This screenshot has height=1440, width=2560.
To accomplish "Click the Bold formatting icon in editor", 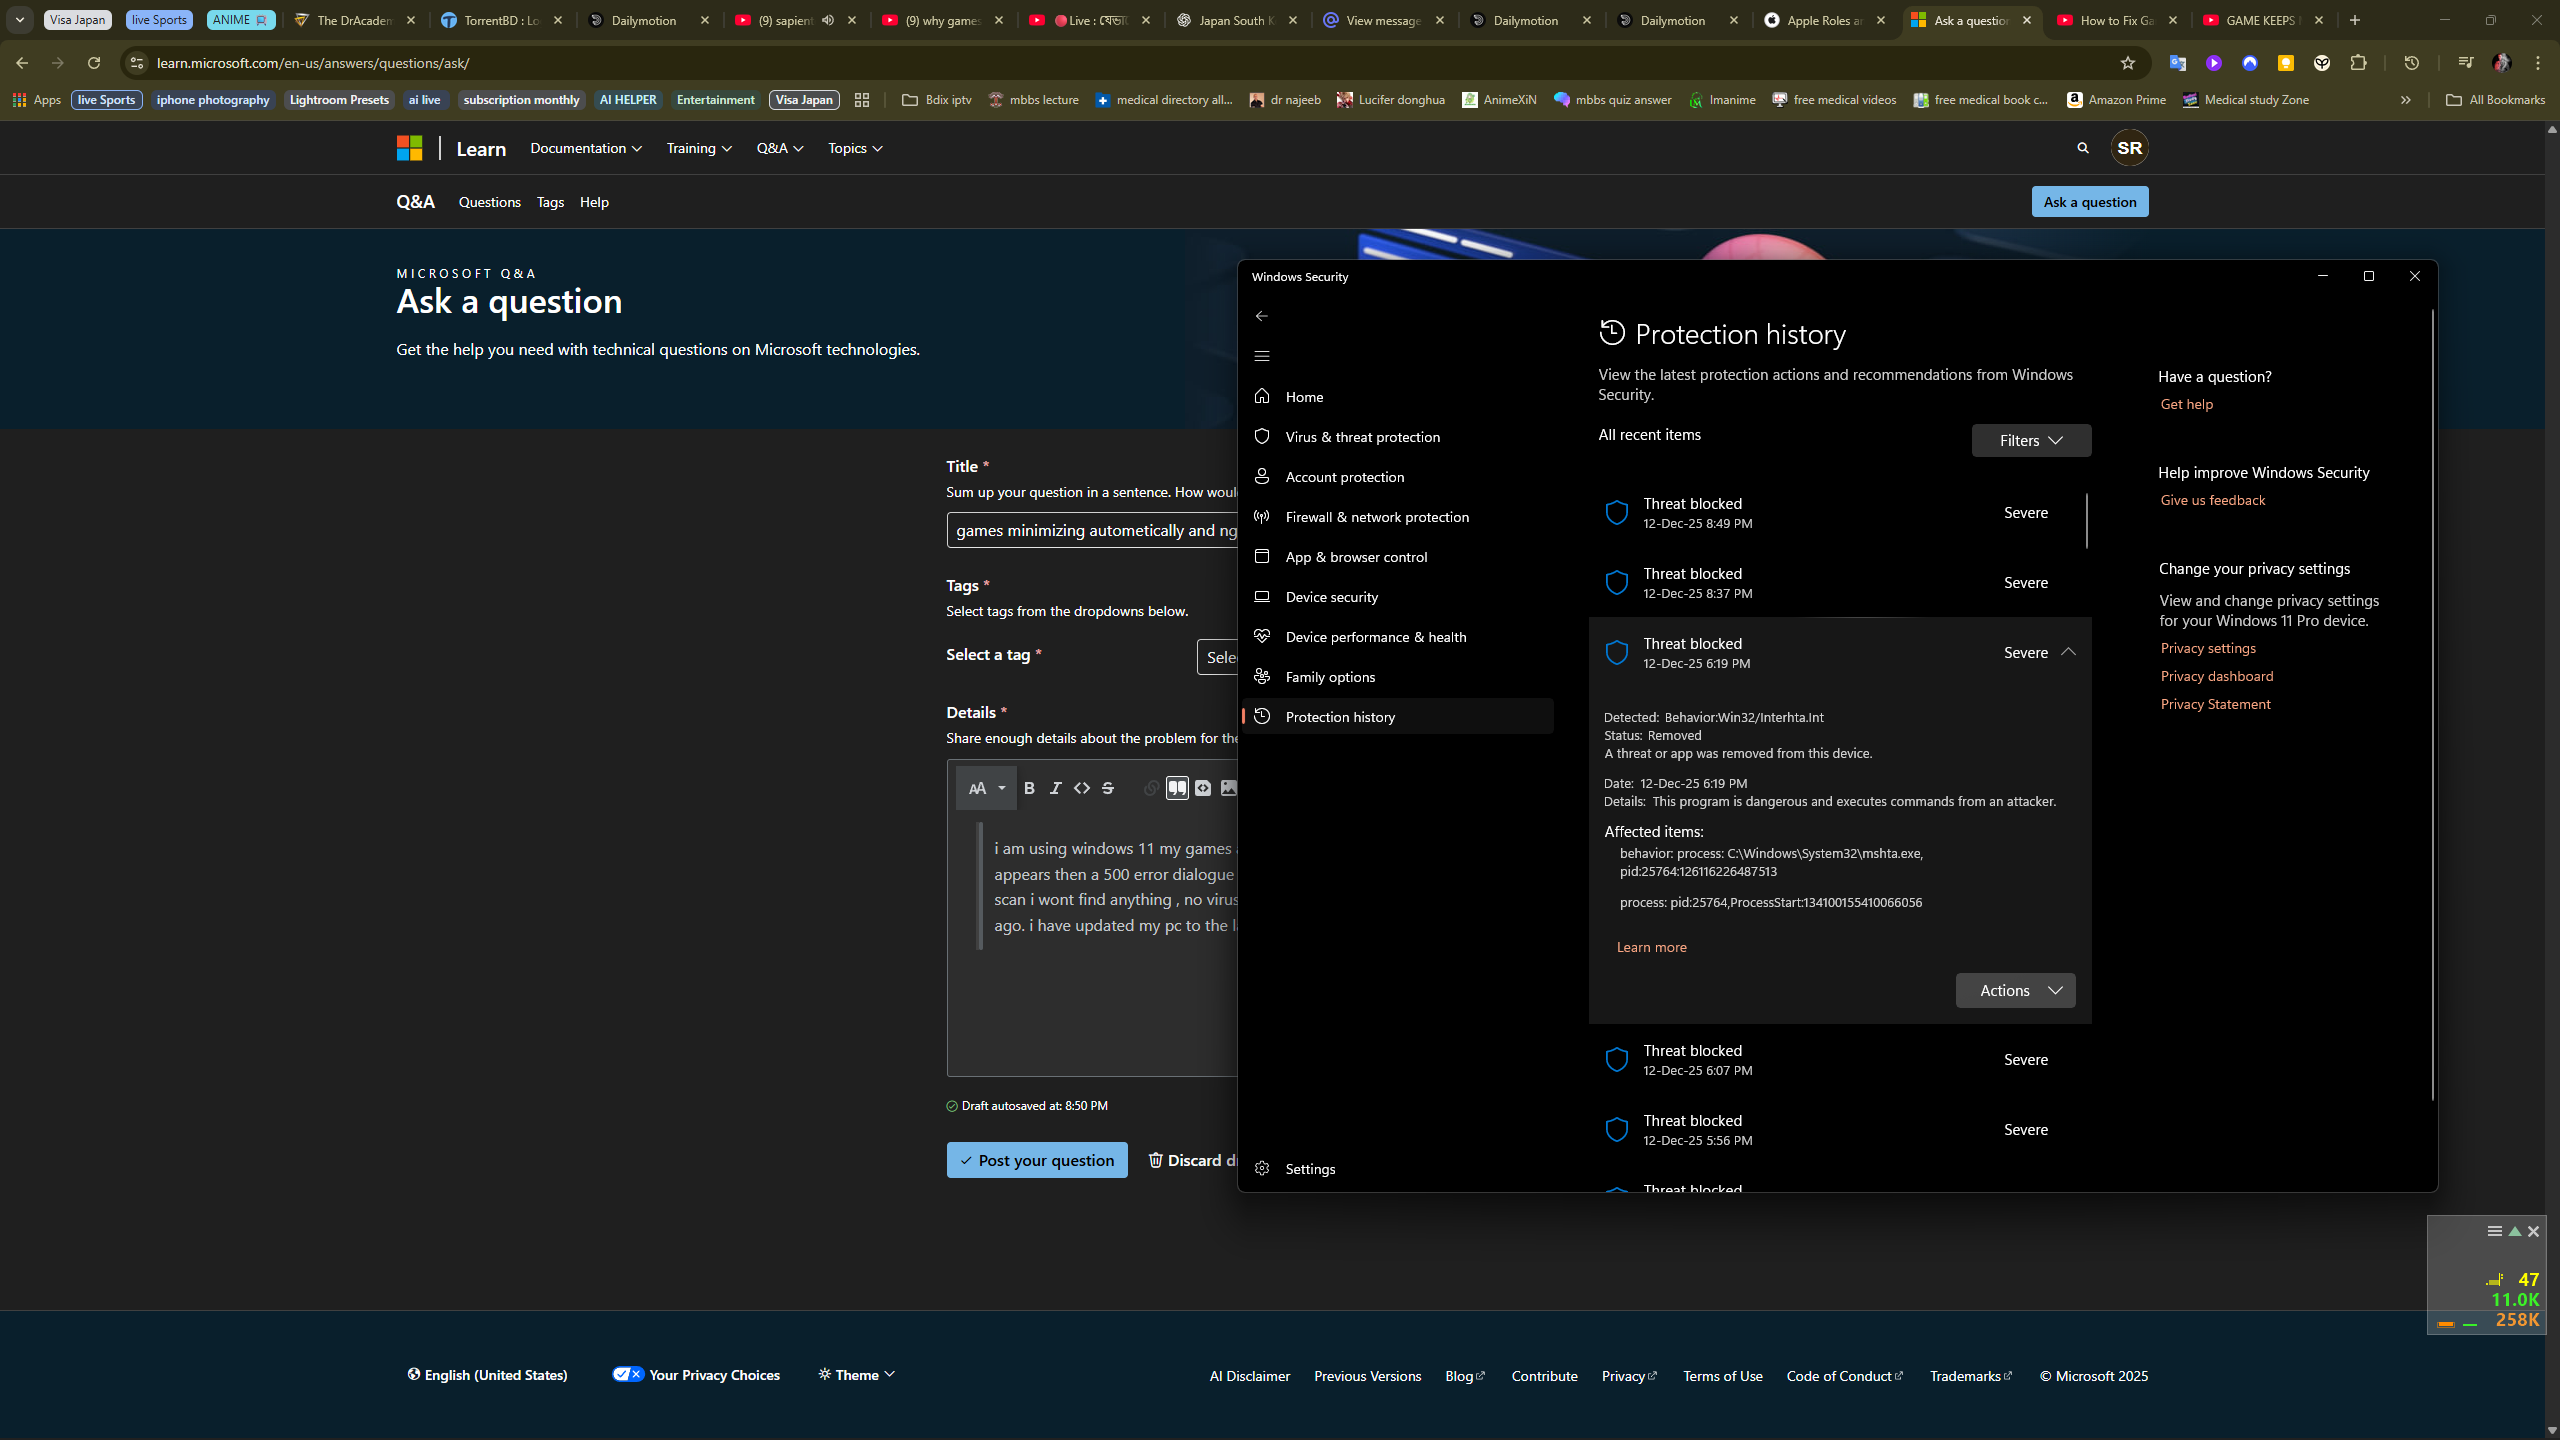I will click(x=1029, y=788).
